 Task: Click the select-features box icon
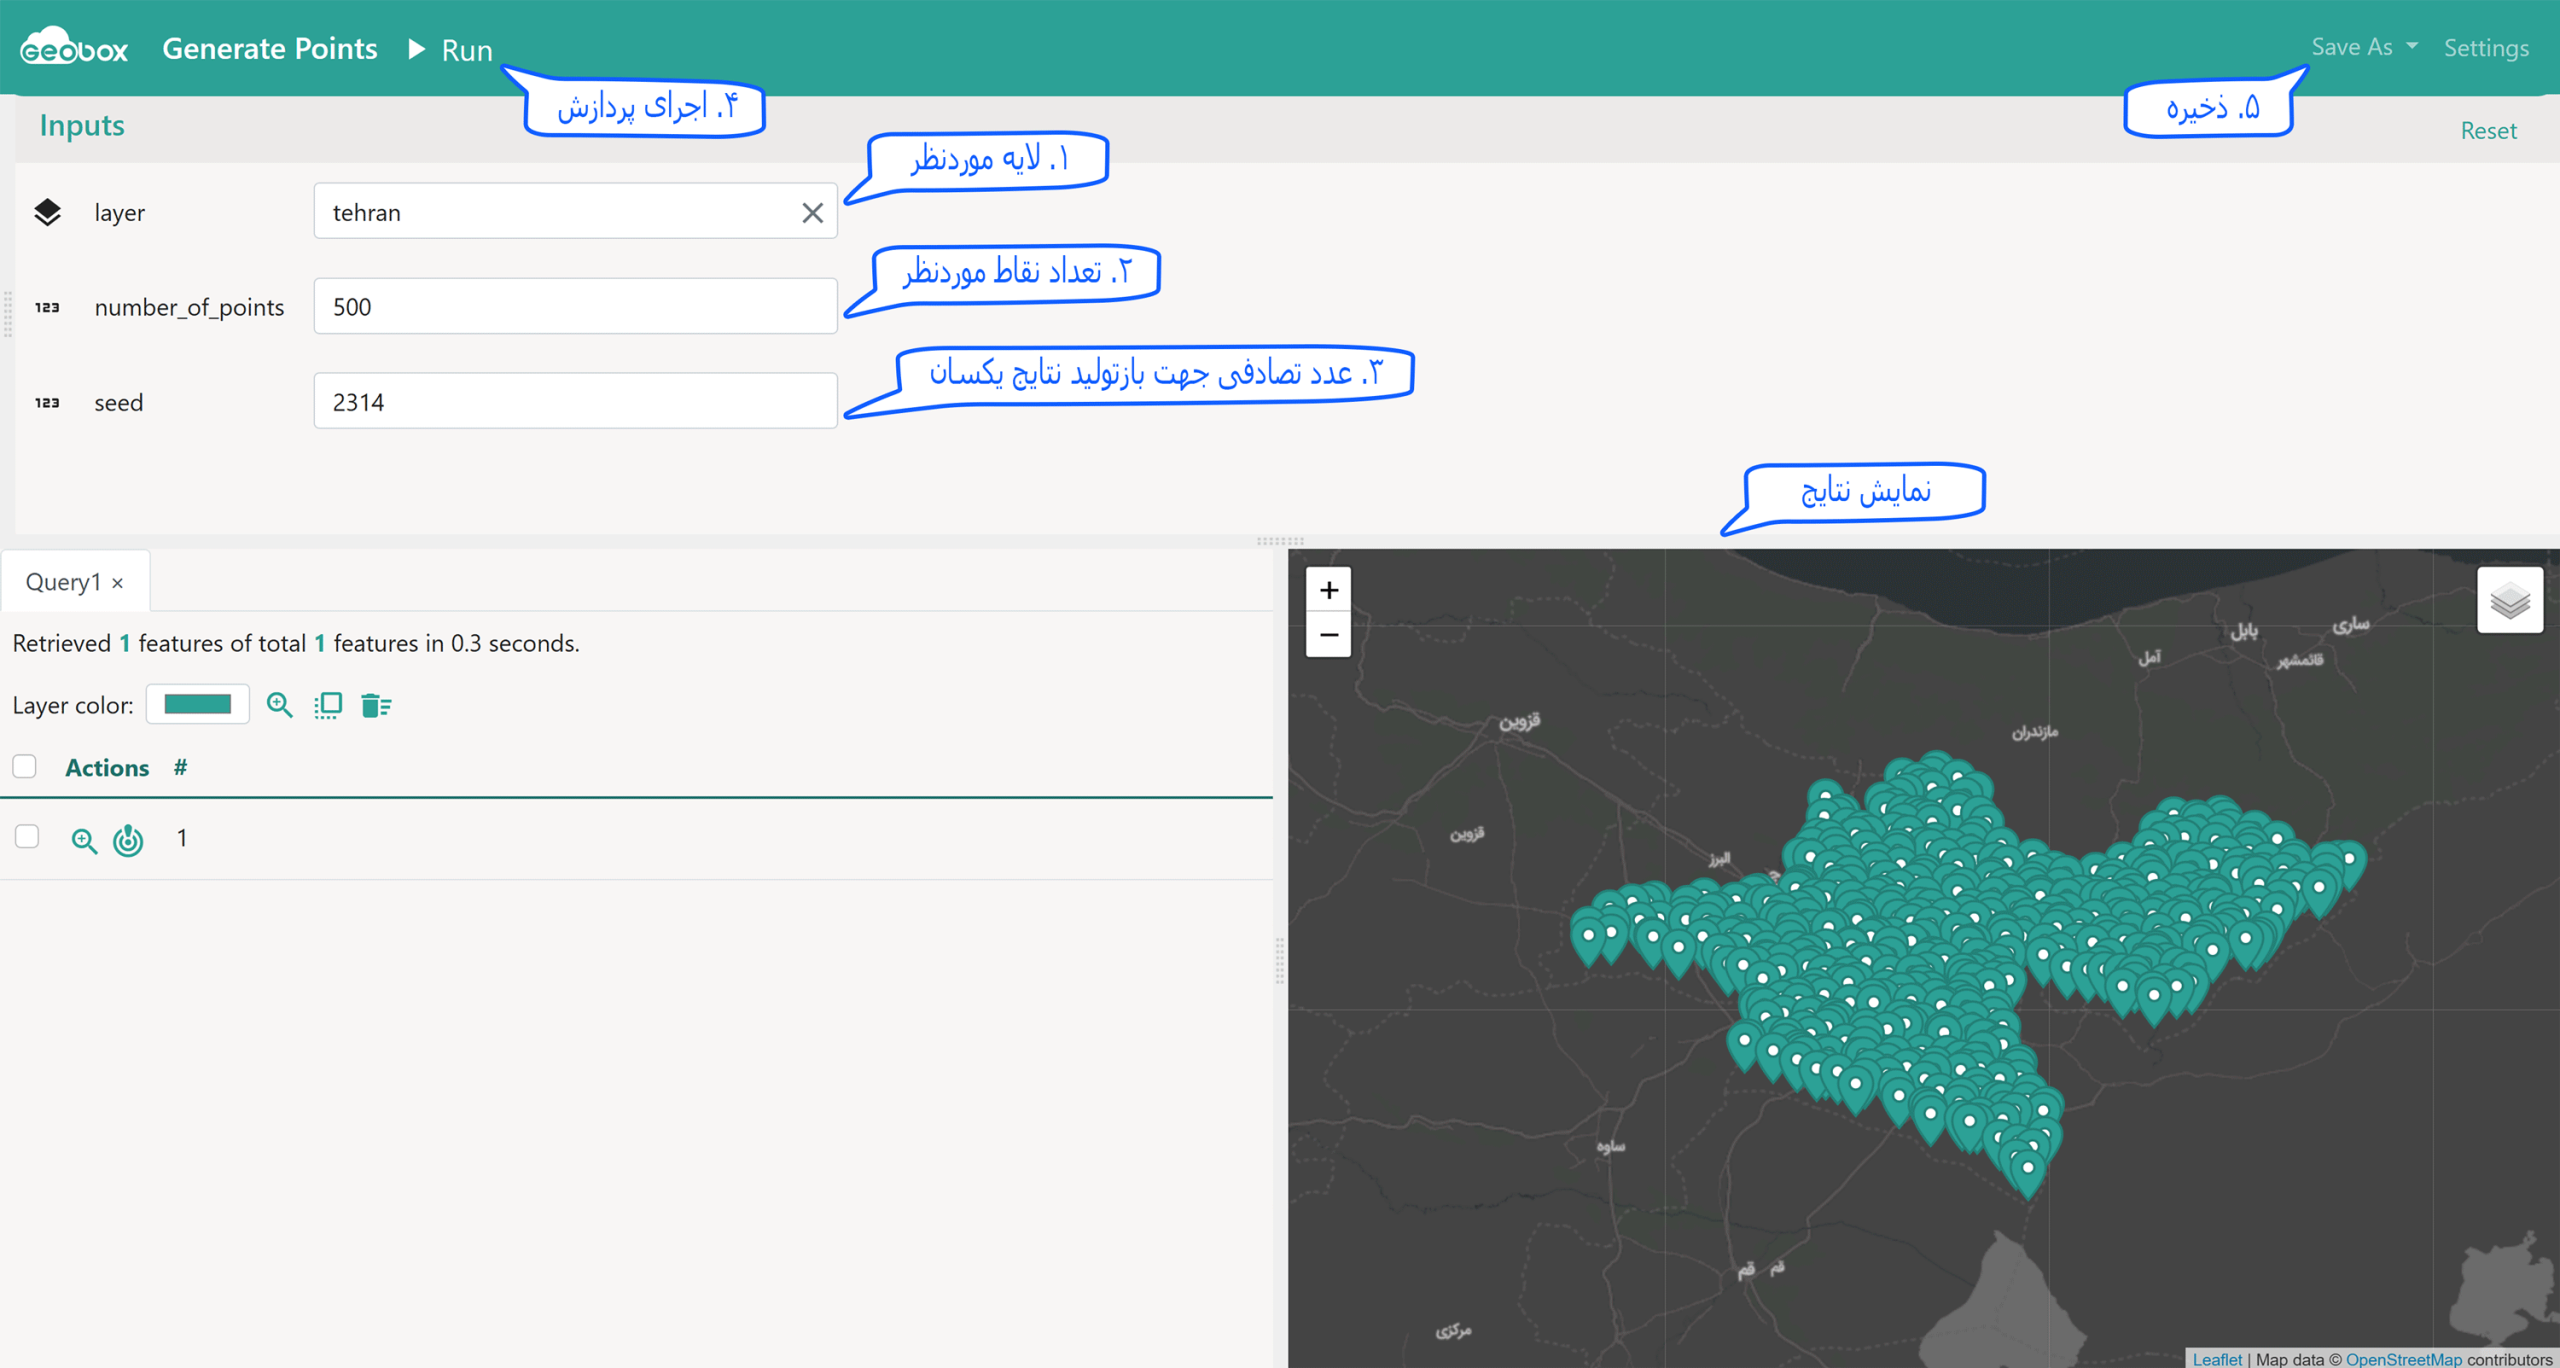(328, 705)
